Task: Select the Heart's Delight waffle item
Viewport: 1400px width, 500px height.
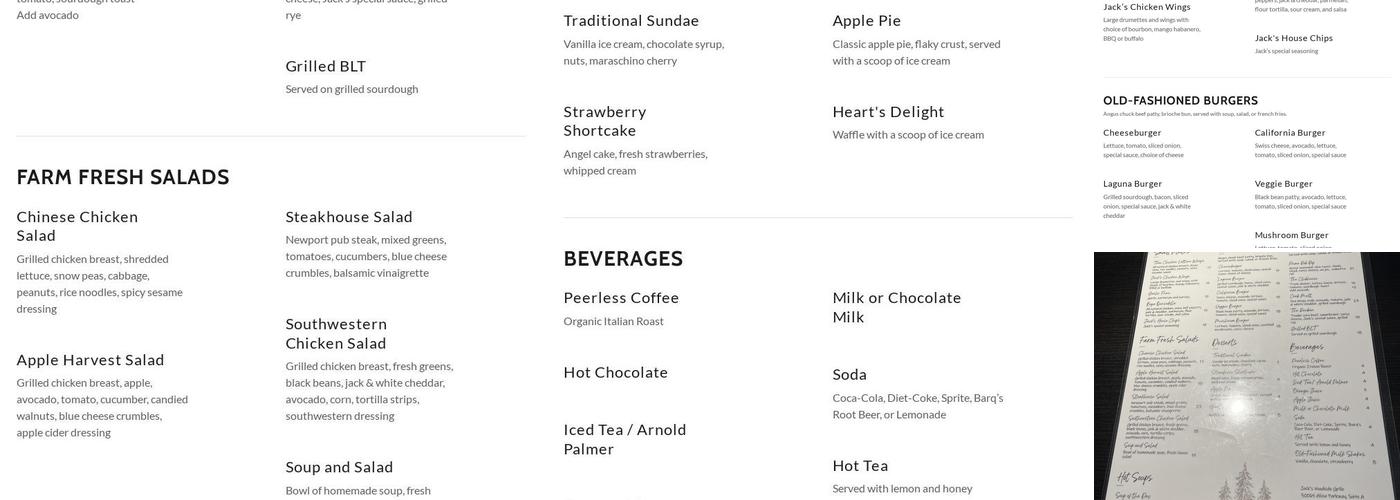Action: [888, 112]
